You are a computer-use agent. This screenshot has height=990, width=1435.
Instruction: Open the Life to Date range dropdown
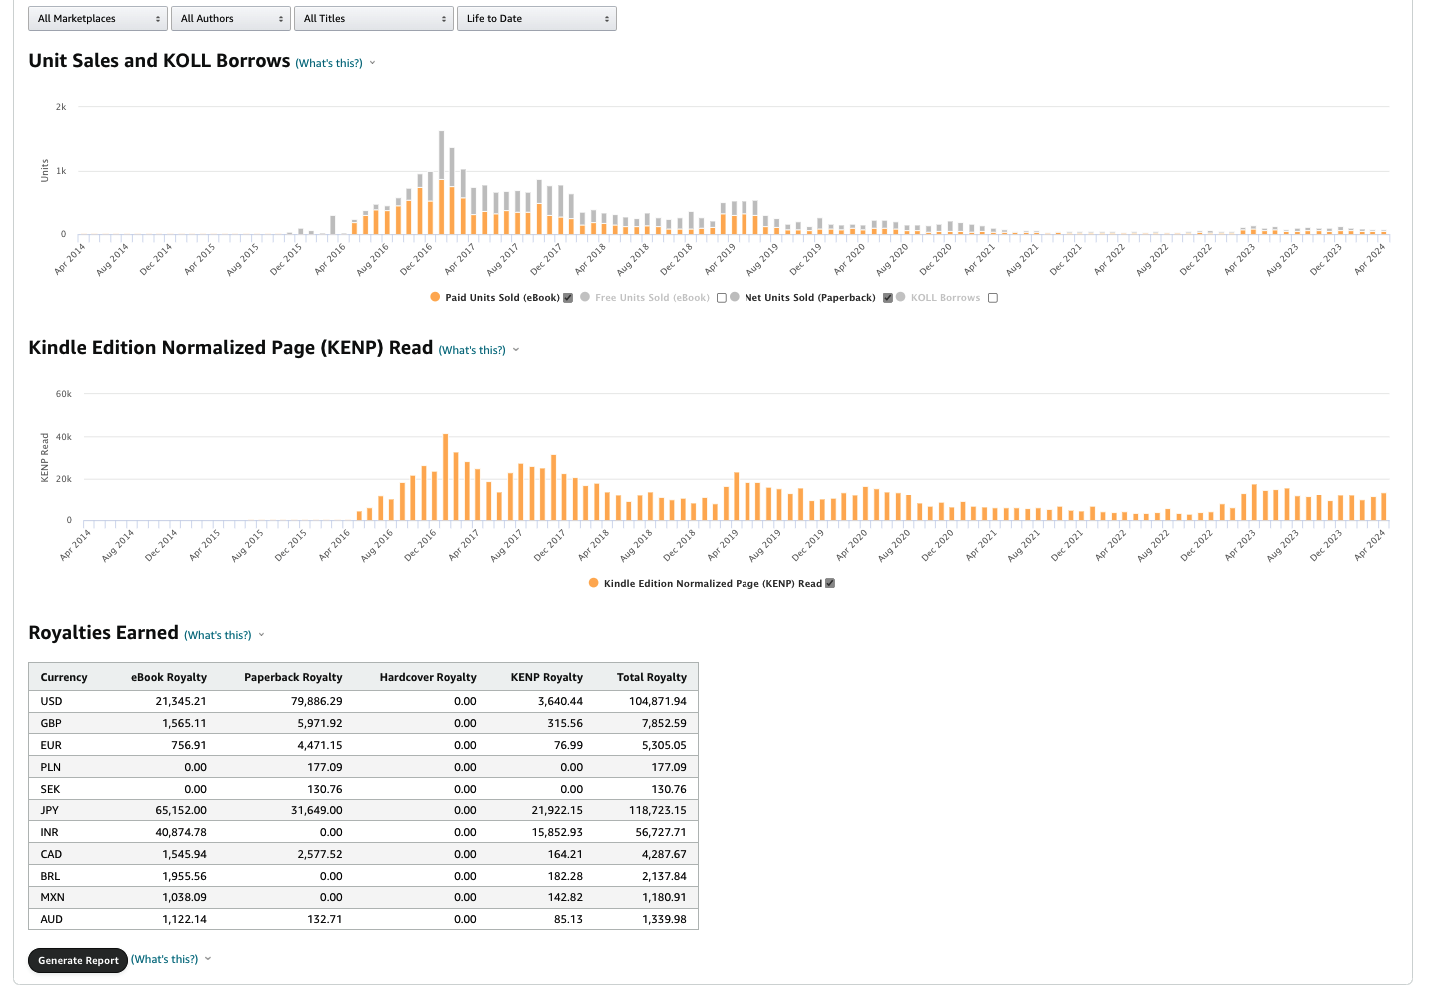coord(537,19)
